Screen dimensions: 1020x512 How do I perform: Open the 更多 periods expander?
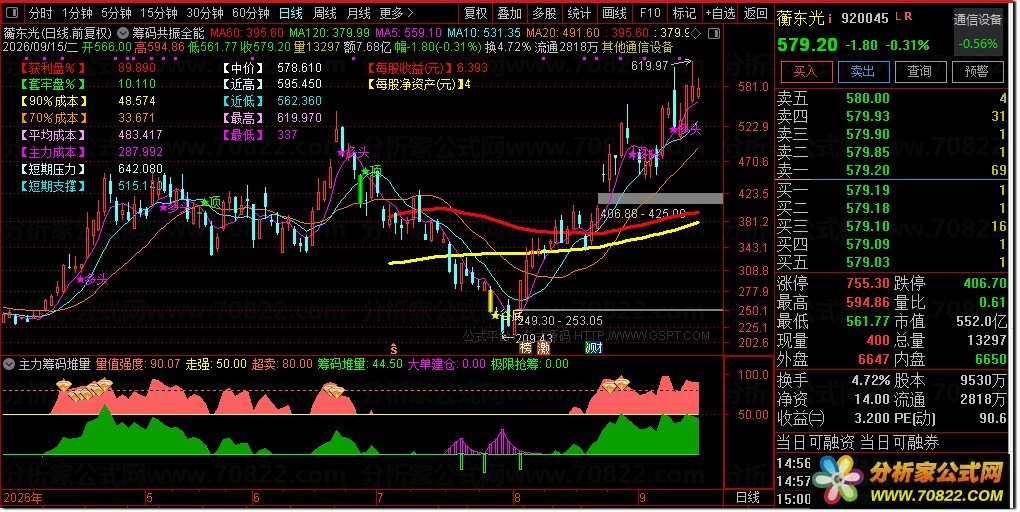pyautogui.click(x=396, y=13)
